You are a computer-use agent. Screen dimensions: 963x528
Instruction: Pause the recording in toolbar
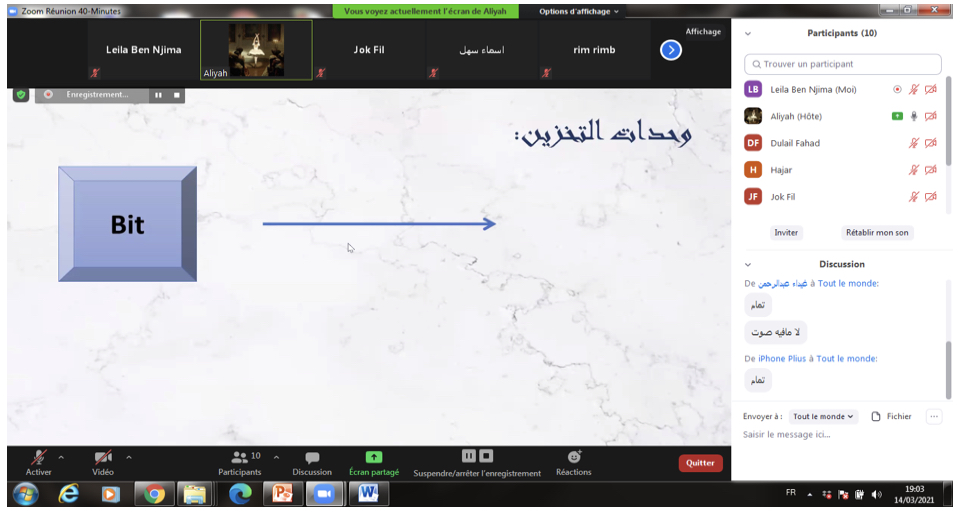point(468,456)
